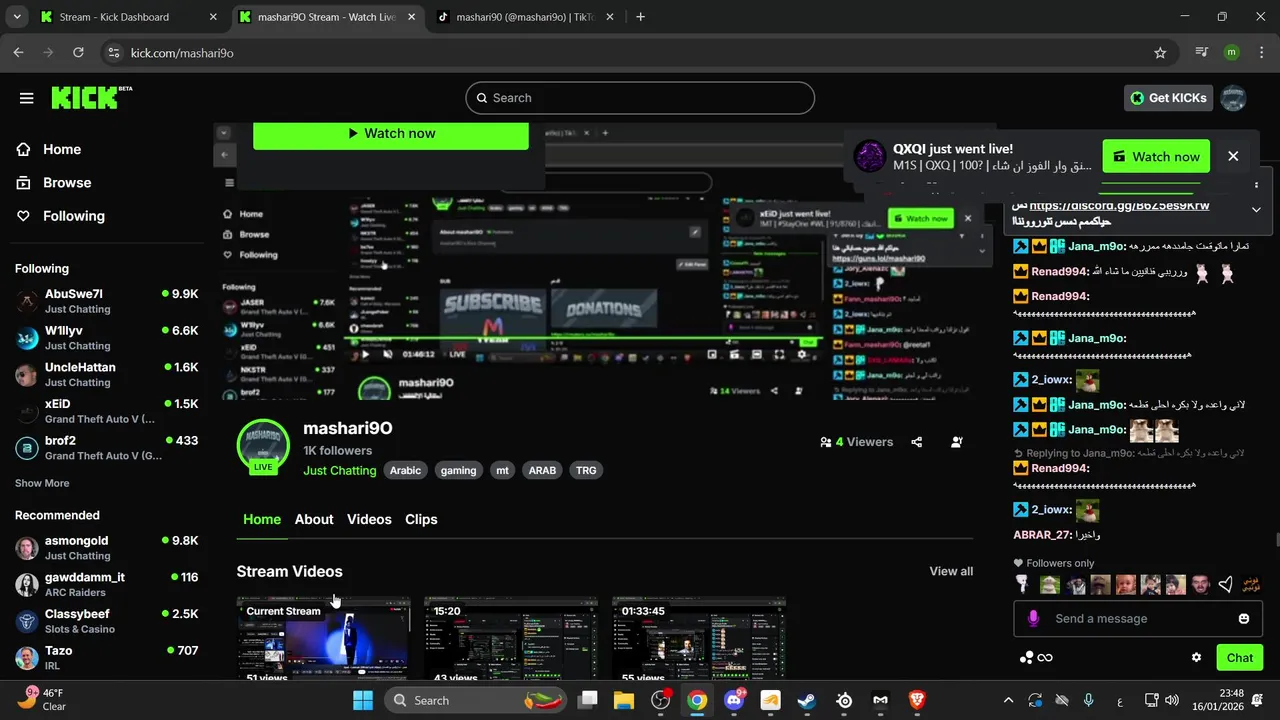
Task: Open Following in the sidebar
Action: (74, 216)
